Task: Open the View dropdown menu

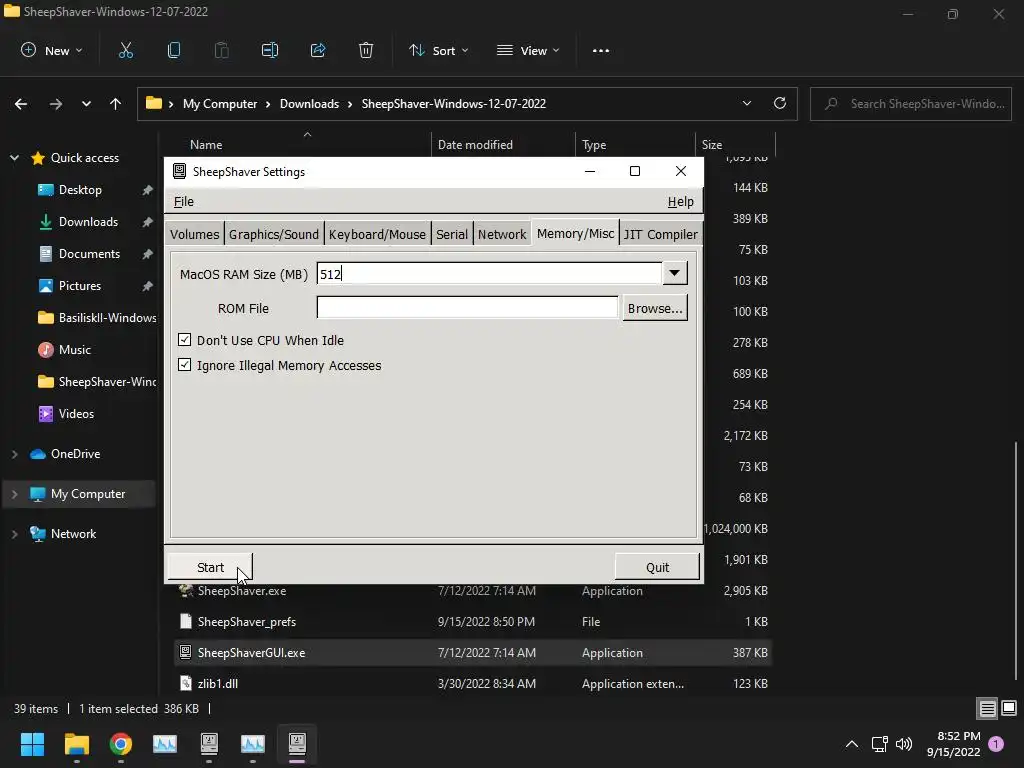Action: [528, 50]
